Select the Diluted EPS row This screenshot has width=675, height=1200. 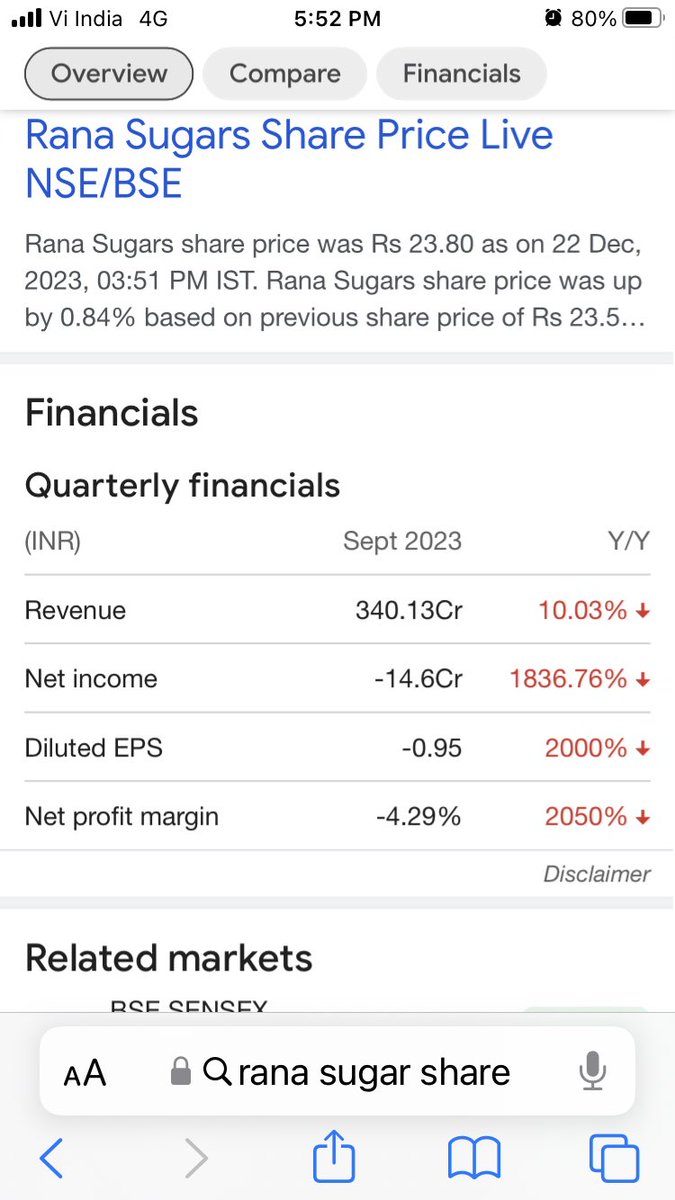point(337,747)
